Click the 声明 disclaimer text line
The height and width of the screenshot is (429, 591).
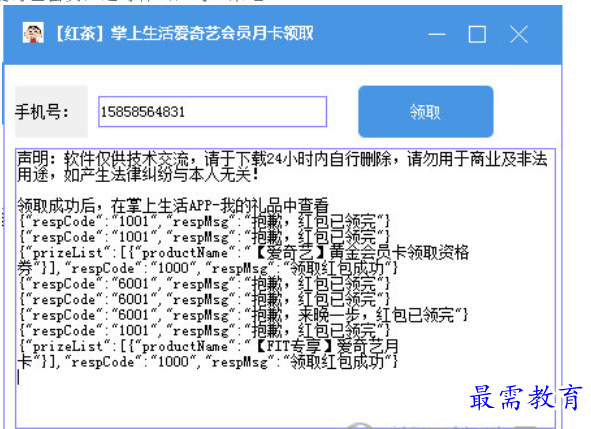pyautogui.click(x=282, y=159)
